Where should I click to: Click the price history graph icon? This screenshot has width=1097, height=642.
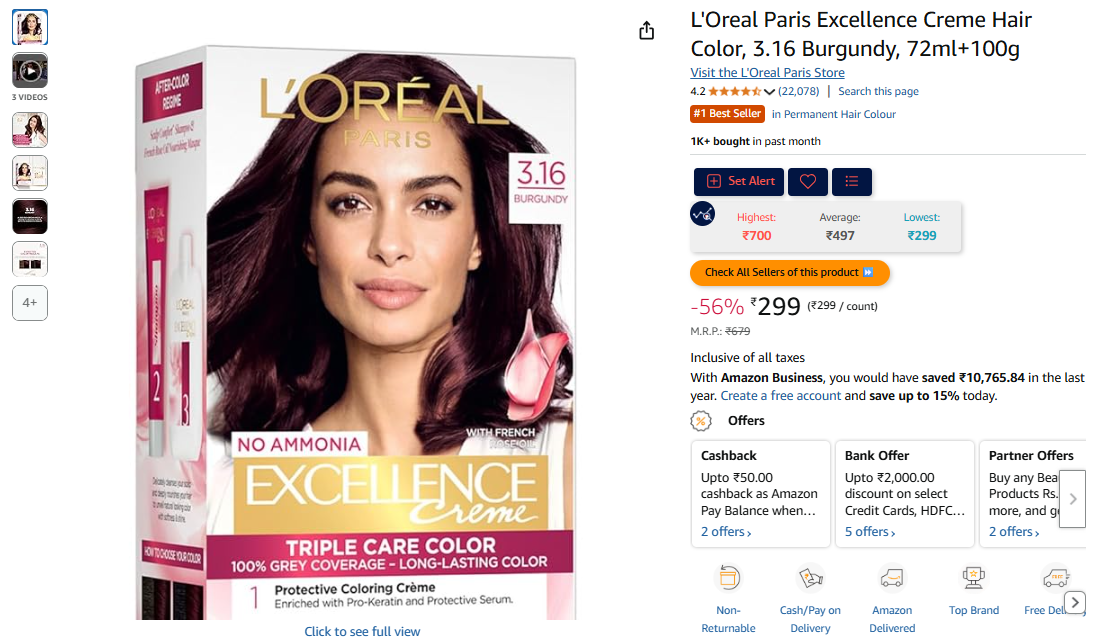[x=702, y=214]
